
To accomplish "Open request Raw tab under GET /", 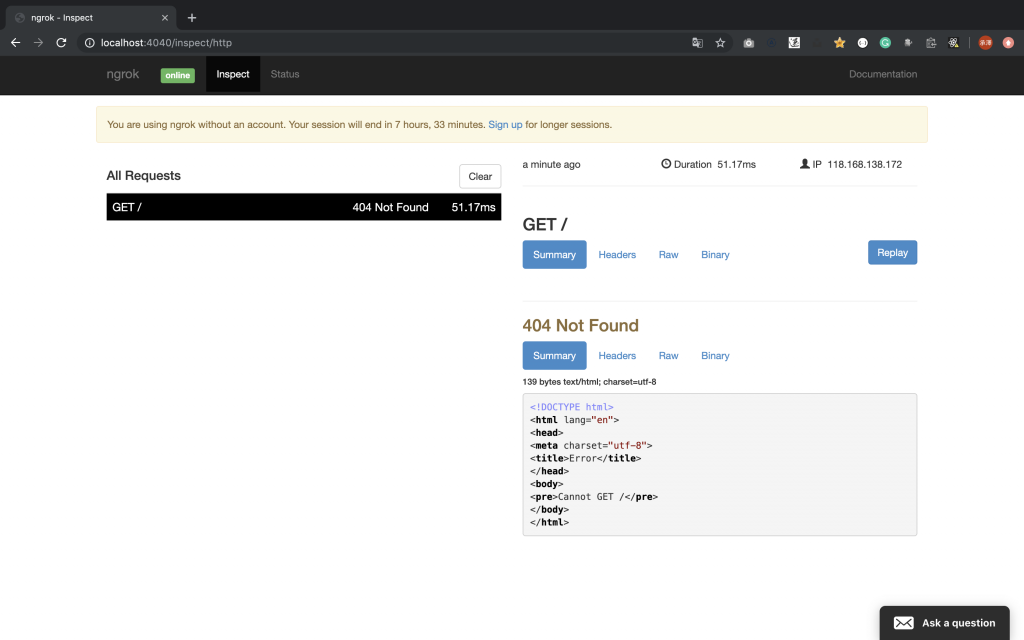I will pyautogui.click(x=668, y=255).
